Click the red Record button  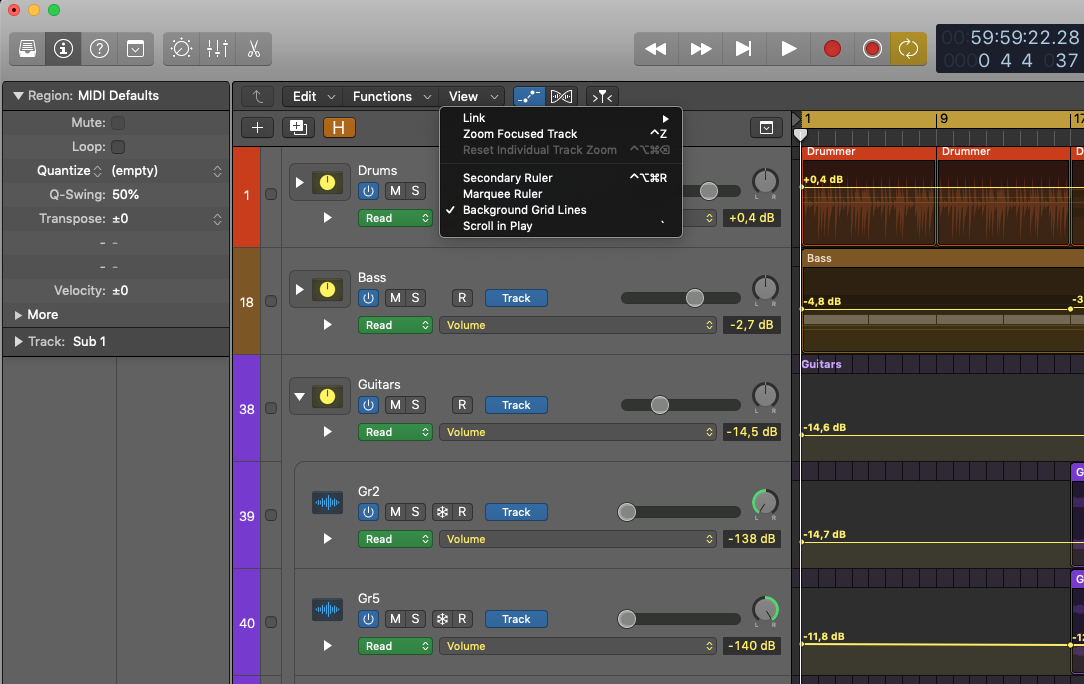[x=832, y=48]
